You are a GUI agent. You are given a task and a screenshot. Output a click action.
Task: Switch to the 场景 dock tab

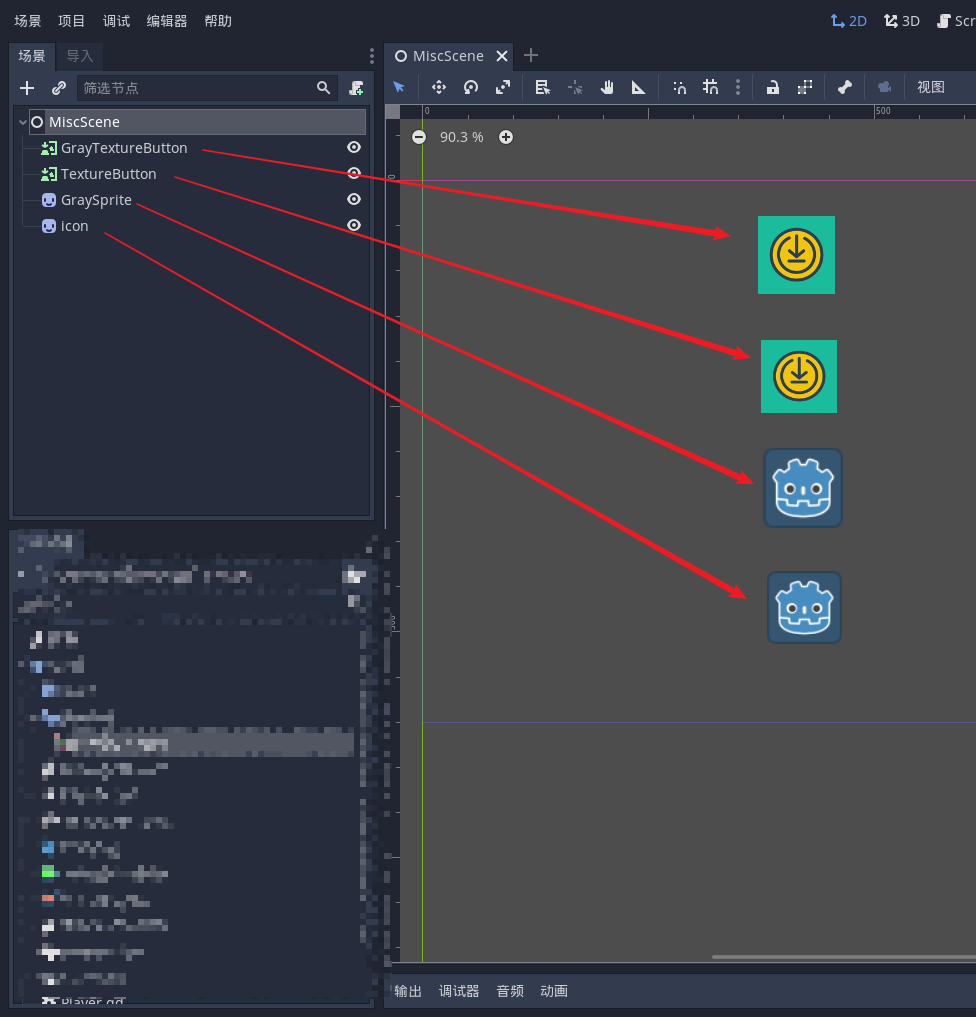(32, 56)
